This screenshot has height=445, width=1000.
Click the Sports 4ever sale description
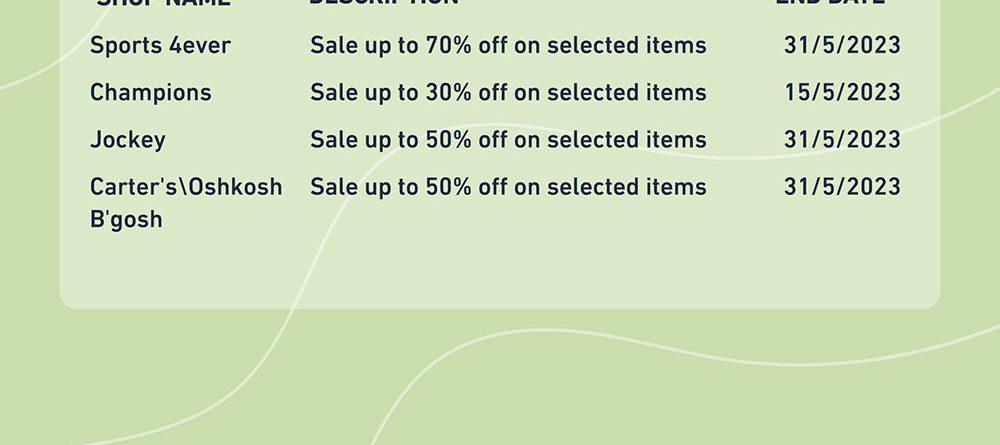tap(508, 45)
